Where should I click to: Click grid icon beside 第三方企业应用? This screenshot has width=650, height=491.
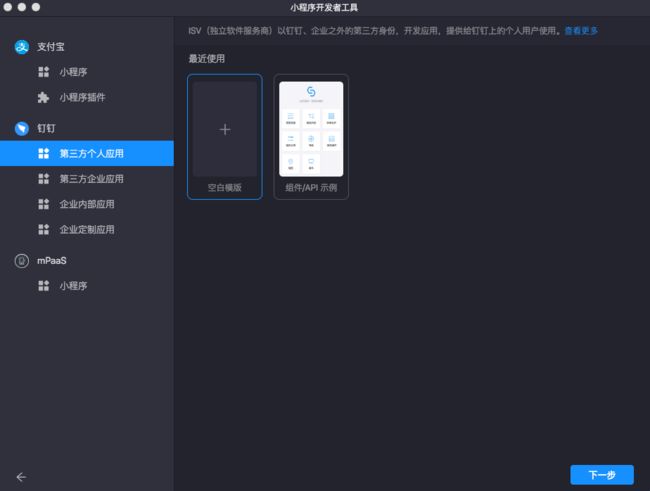[44, 179]
